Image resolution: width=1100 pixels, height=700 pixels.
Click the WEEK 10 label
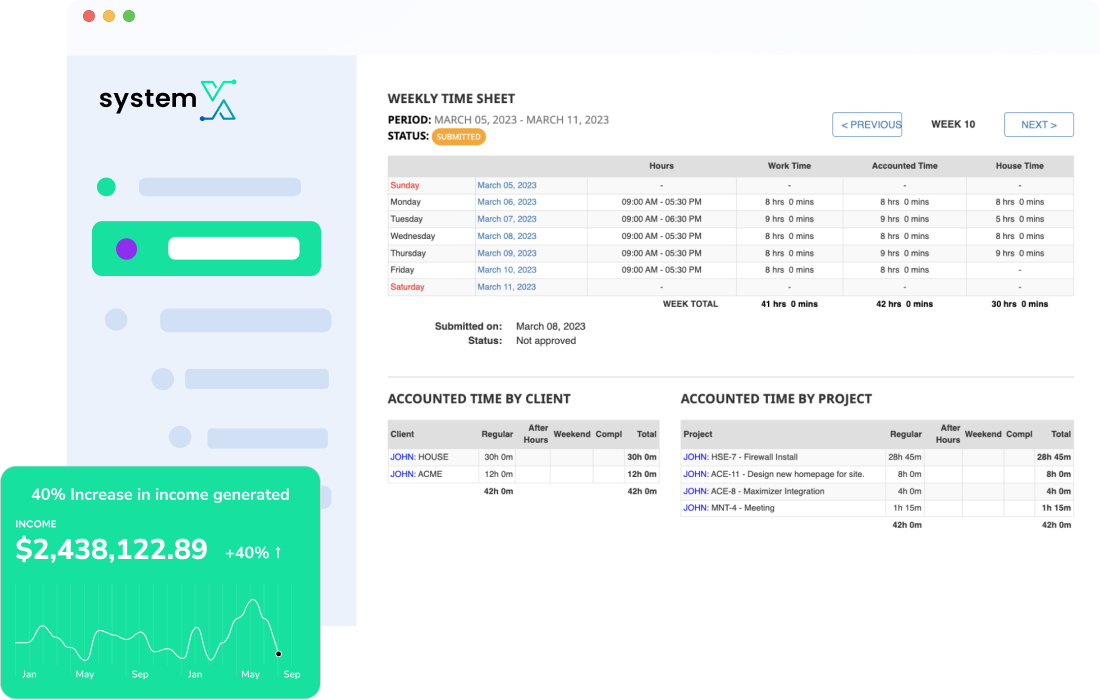(x=953, y=124)
